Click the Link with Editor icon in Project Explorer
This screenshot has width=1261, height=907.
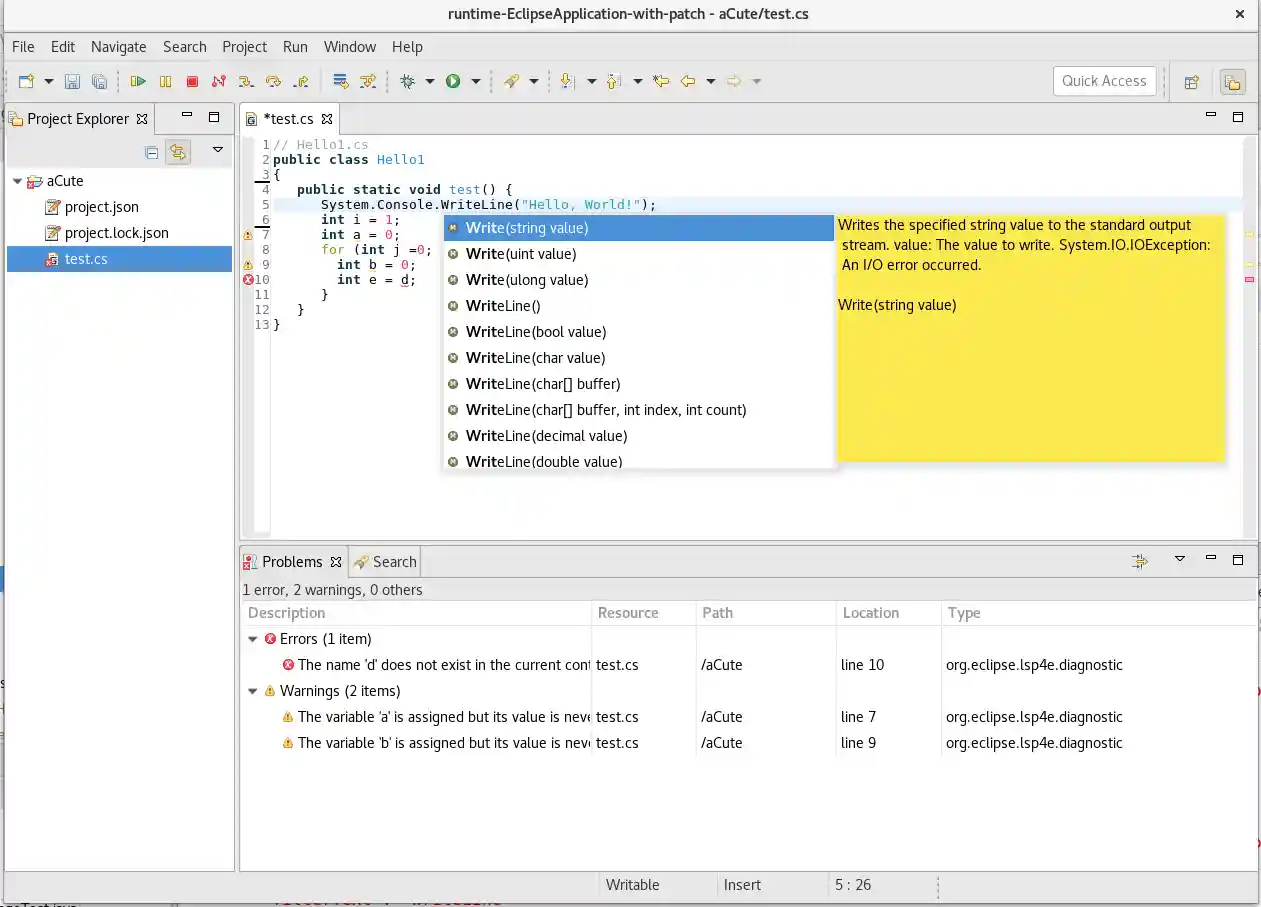pos(178,151)
